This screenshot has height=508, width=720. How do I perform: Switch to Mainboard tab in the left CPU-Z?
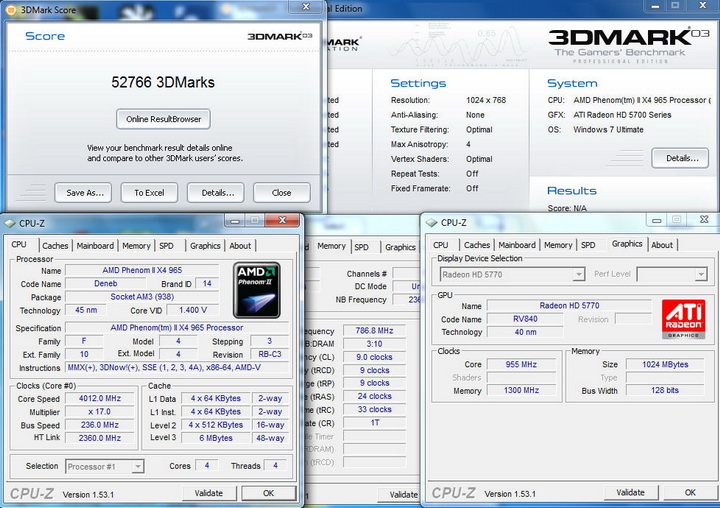pos(95,246)
